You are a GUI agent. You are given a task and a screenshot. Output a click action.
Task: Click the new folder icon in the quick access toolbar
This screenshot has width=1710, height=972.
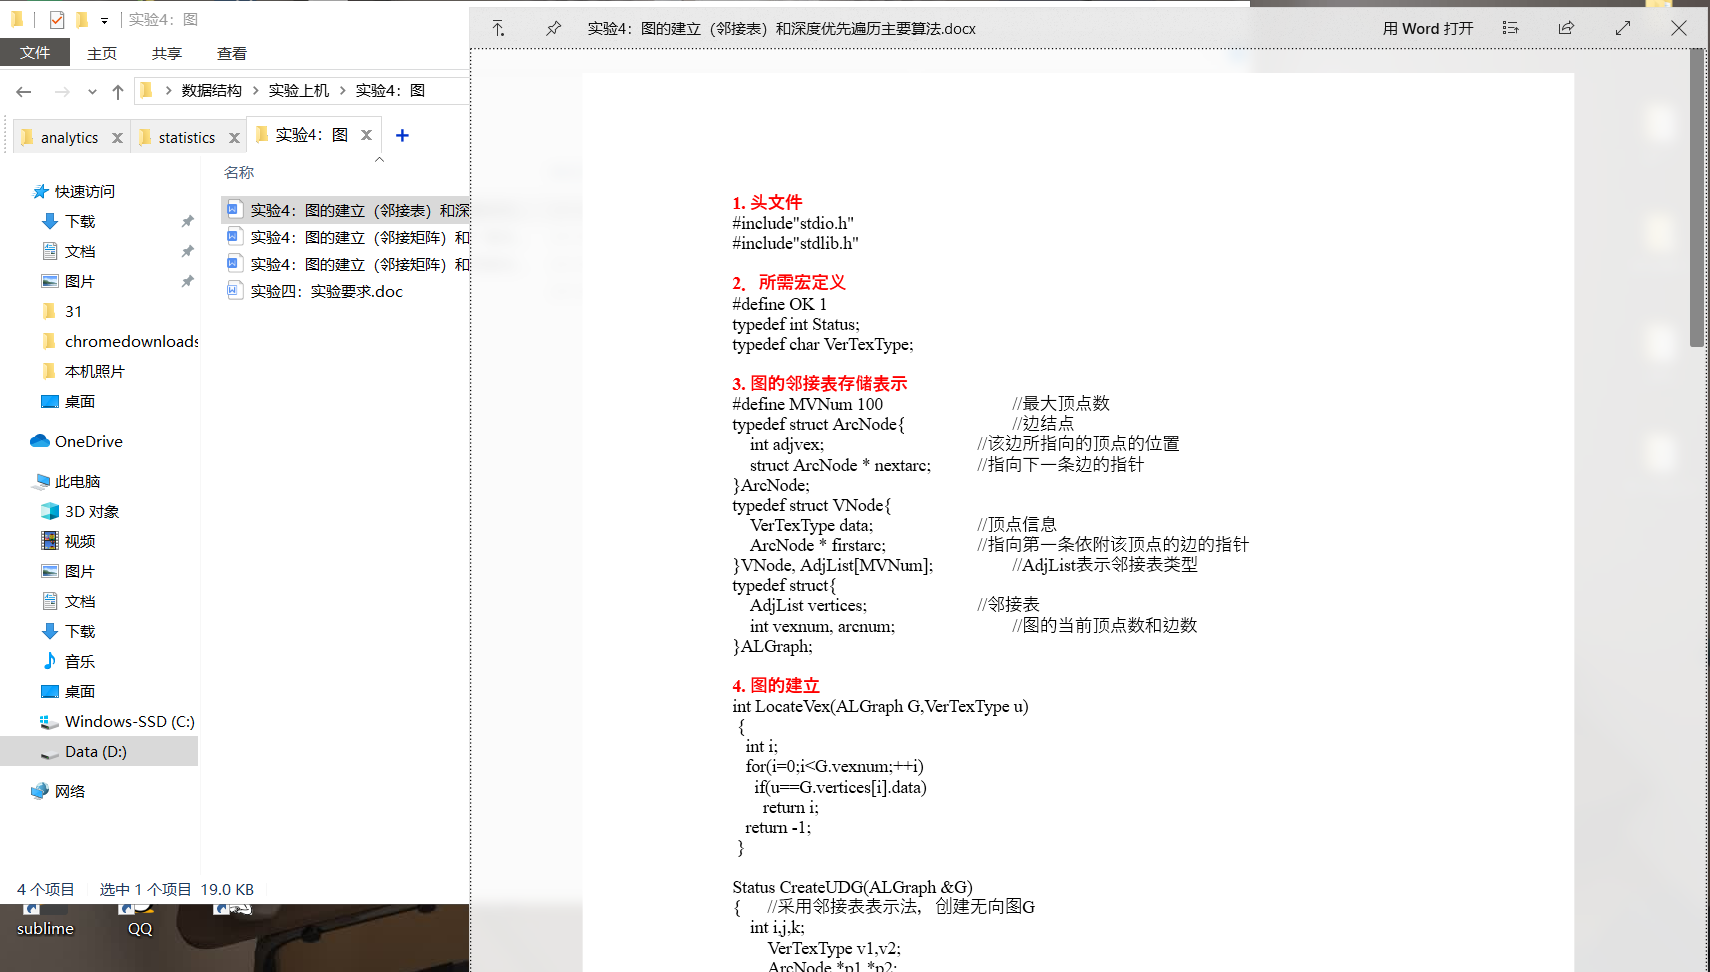click(x=82, y=19)
